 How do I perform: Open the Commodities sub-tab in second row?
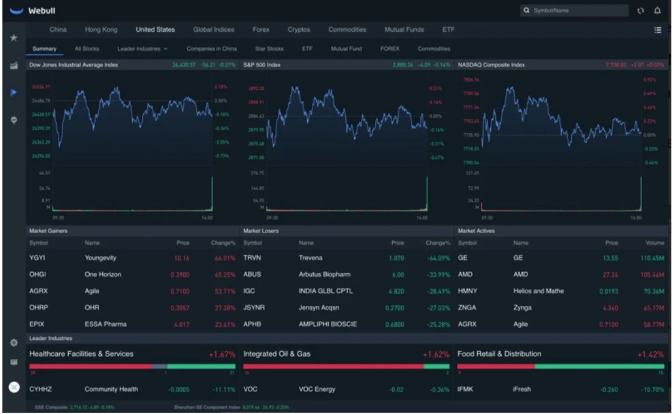[434, 49]
